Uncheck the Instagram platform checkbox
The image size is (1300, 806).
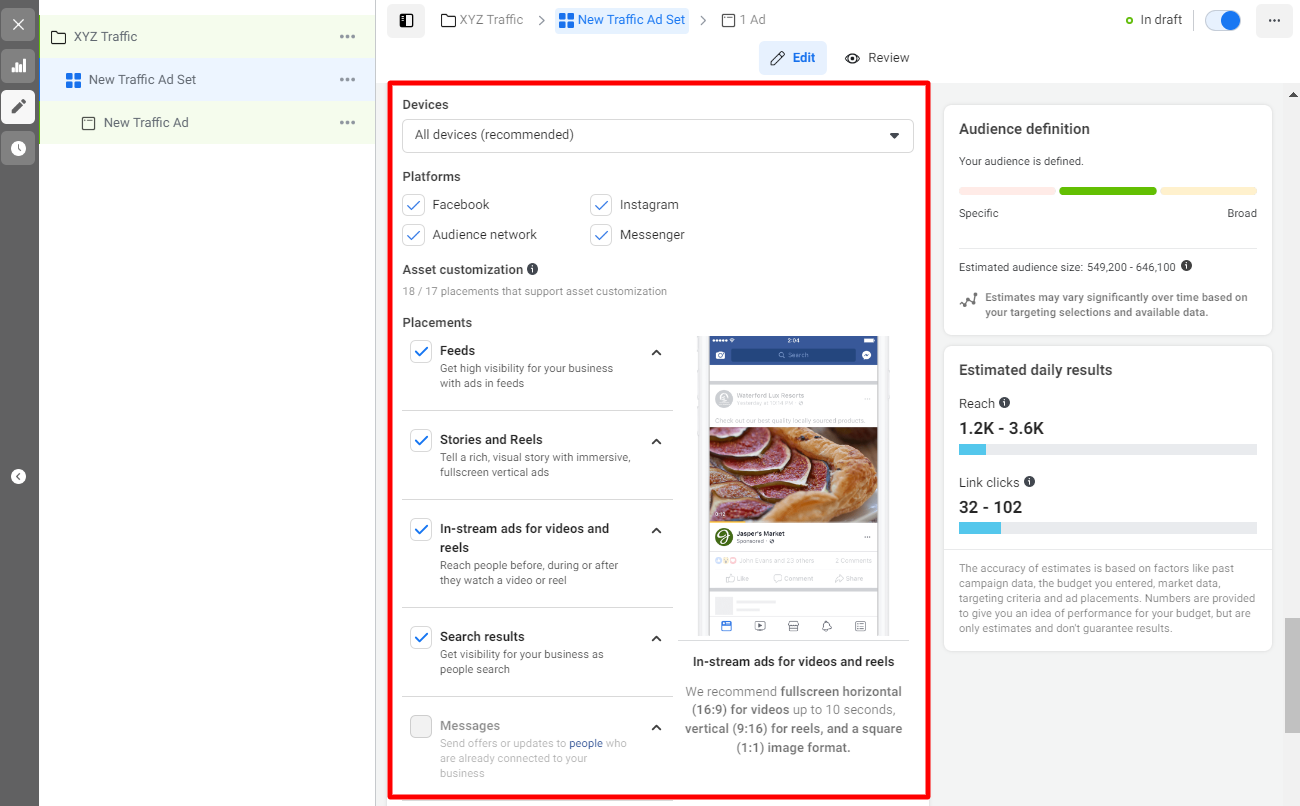coord(601,205)
